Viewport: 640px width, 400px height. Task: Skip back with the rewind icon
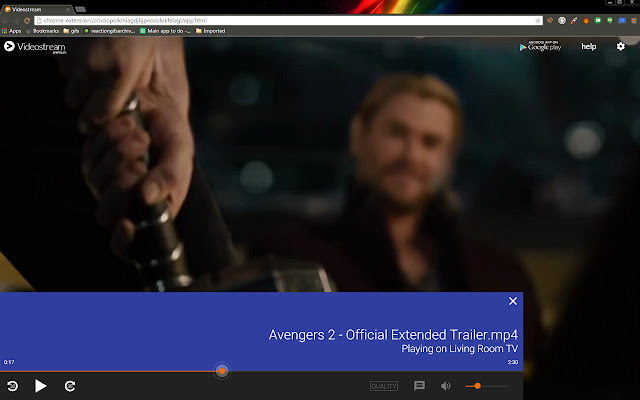(13, 386)
